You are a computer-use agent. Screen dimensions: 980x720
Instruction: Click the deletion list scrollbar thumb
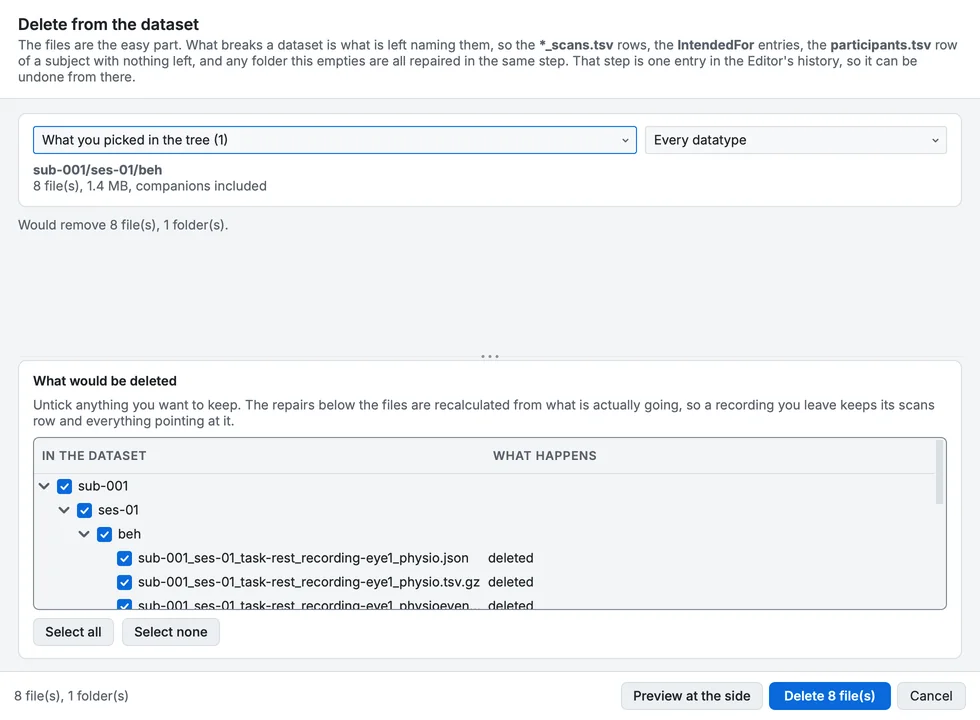coord(939,472)
